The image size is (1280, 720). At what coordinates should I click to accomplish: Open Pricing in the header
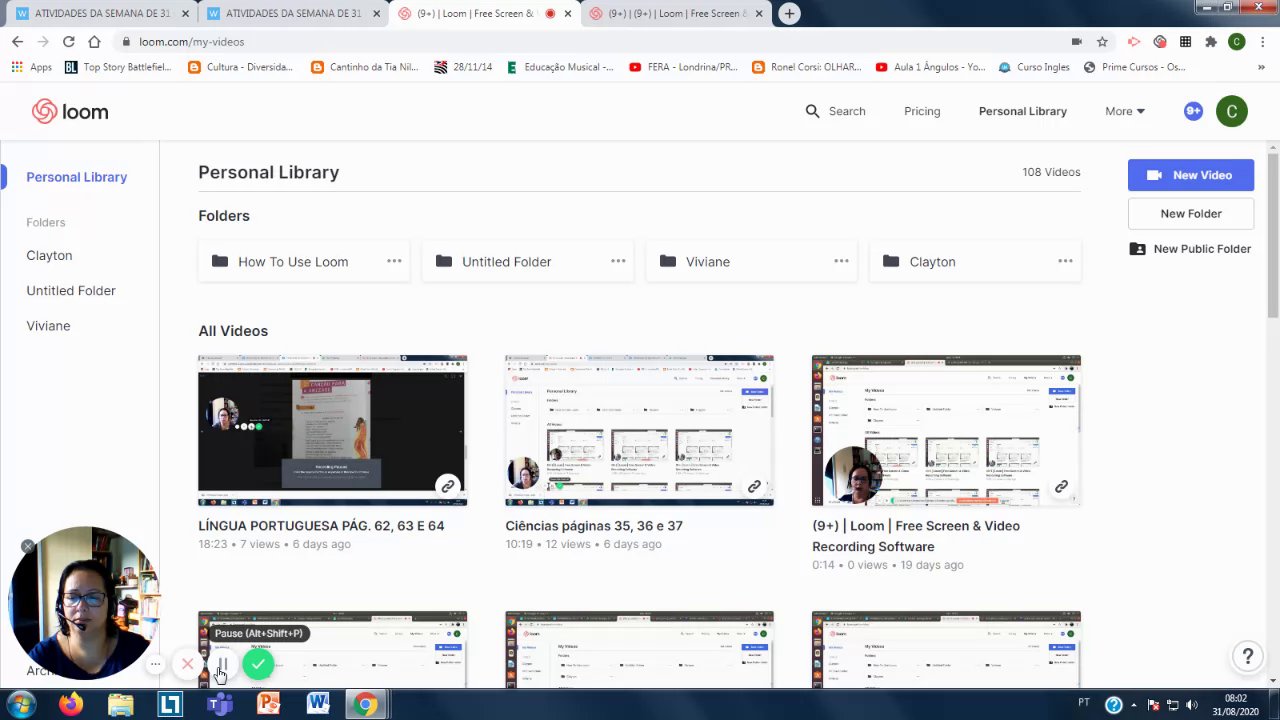click(x=922, y=111)
